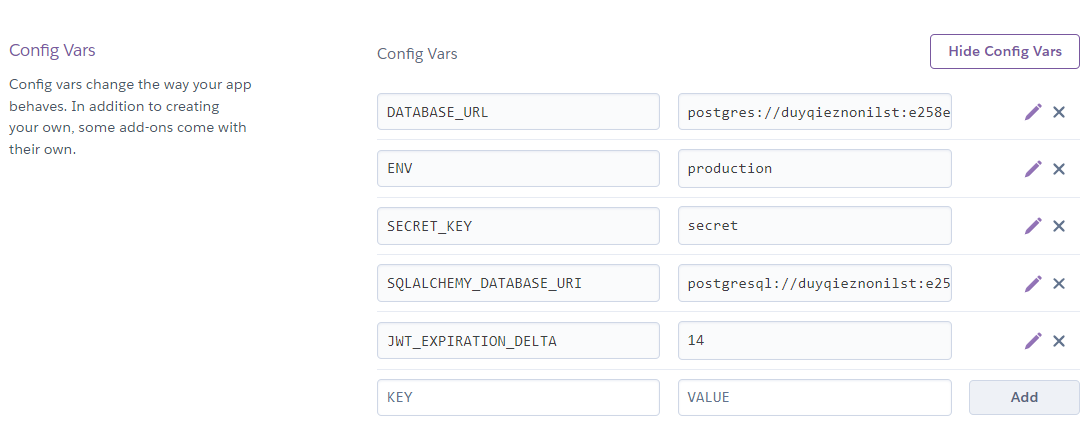Focus the new VALUE input field

coord(814,397)
